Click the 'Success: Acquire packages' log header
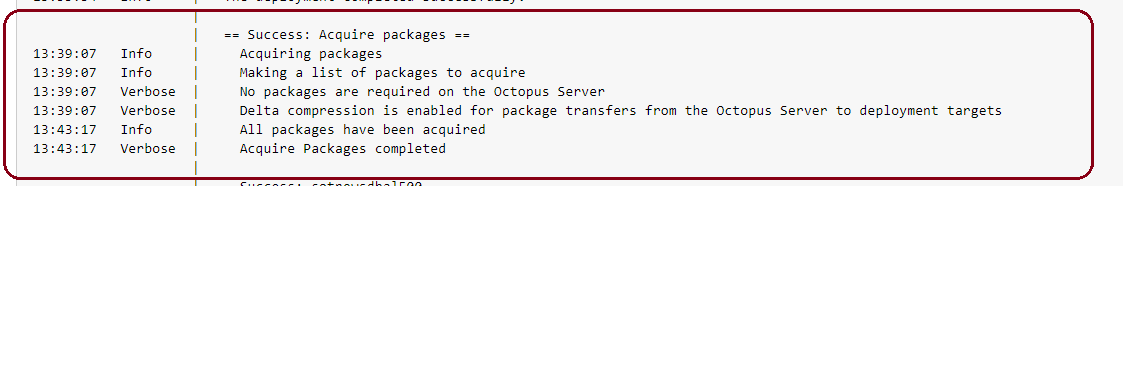1123x367 pixels. [x=347, y=34]
